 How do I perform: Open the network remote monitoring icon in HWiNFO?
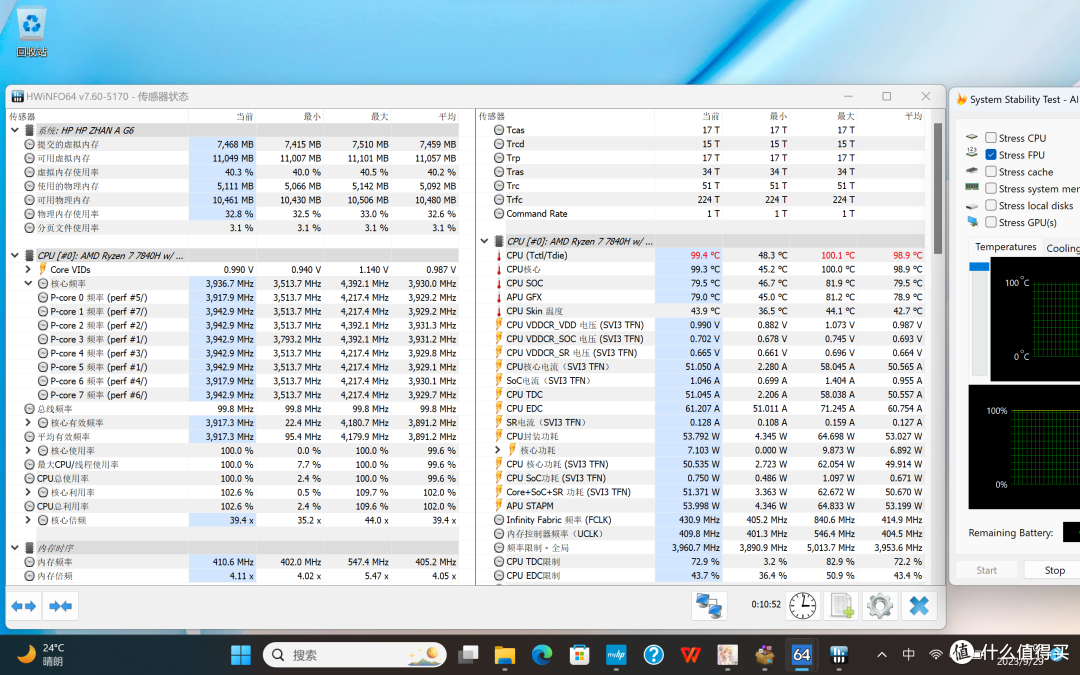tap(709, 606)
